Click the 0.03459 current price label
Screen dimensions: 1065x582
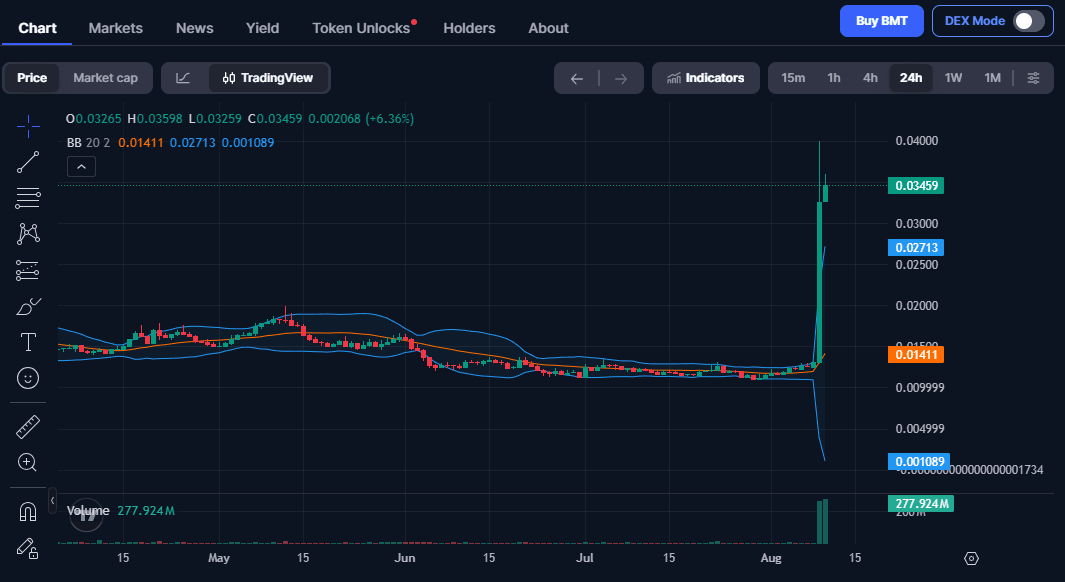(916, 185)
